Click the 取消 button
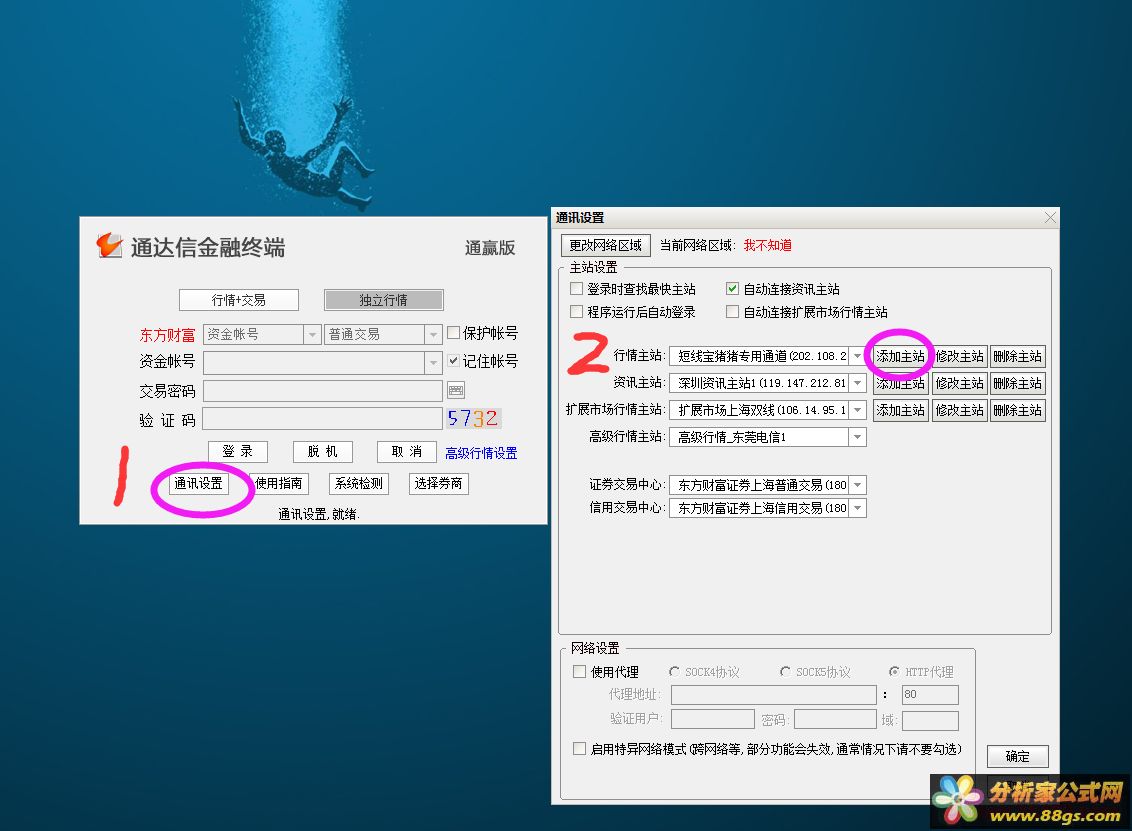1132x831 pixels. click(406, 451)
